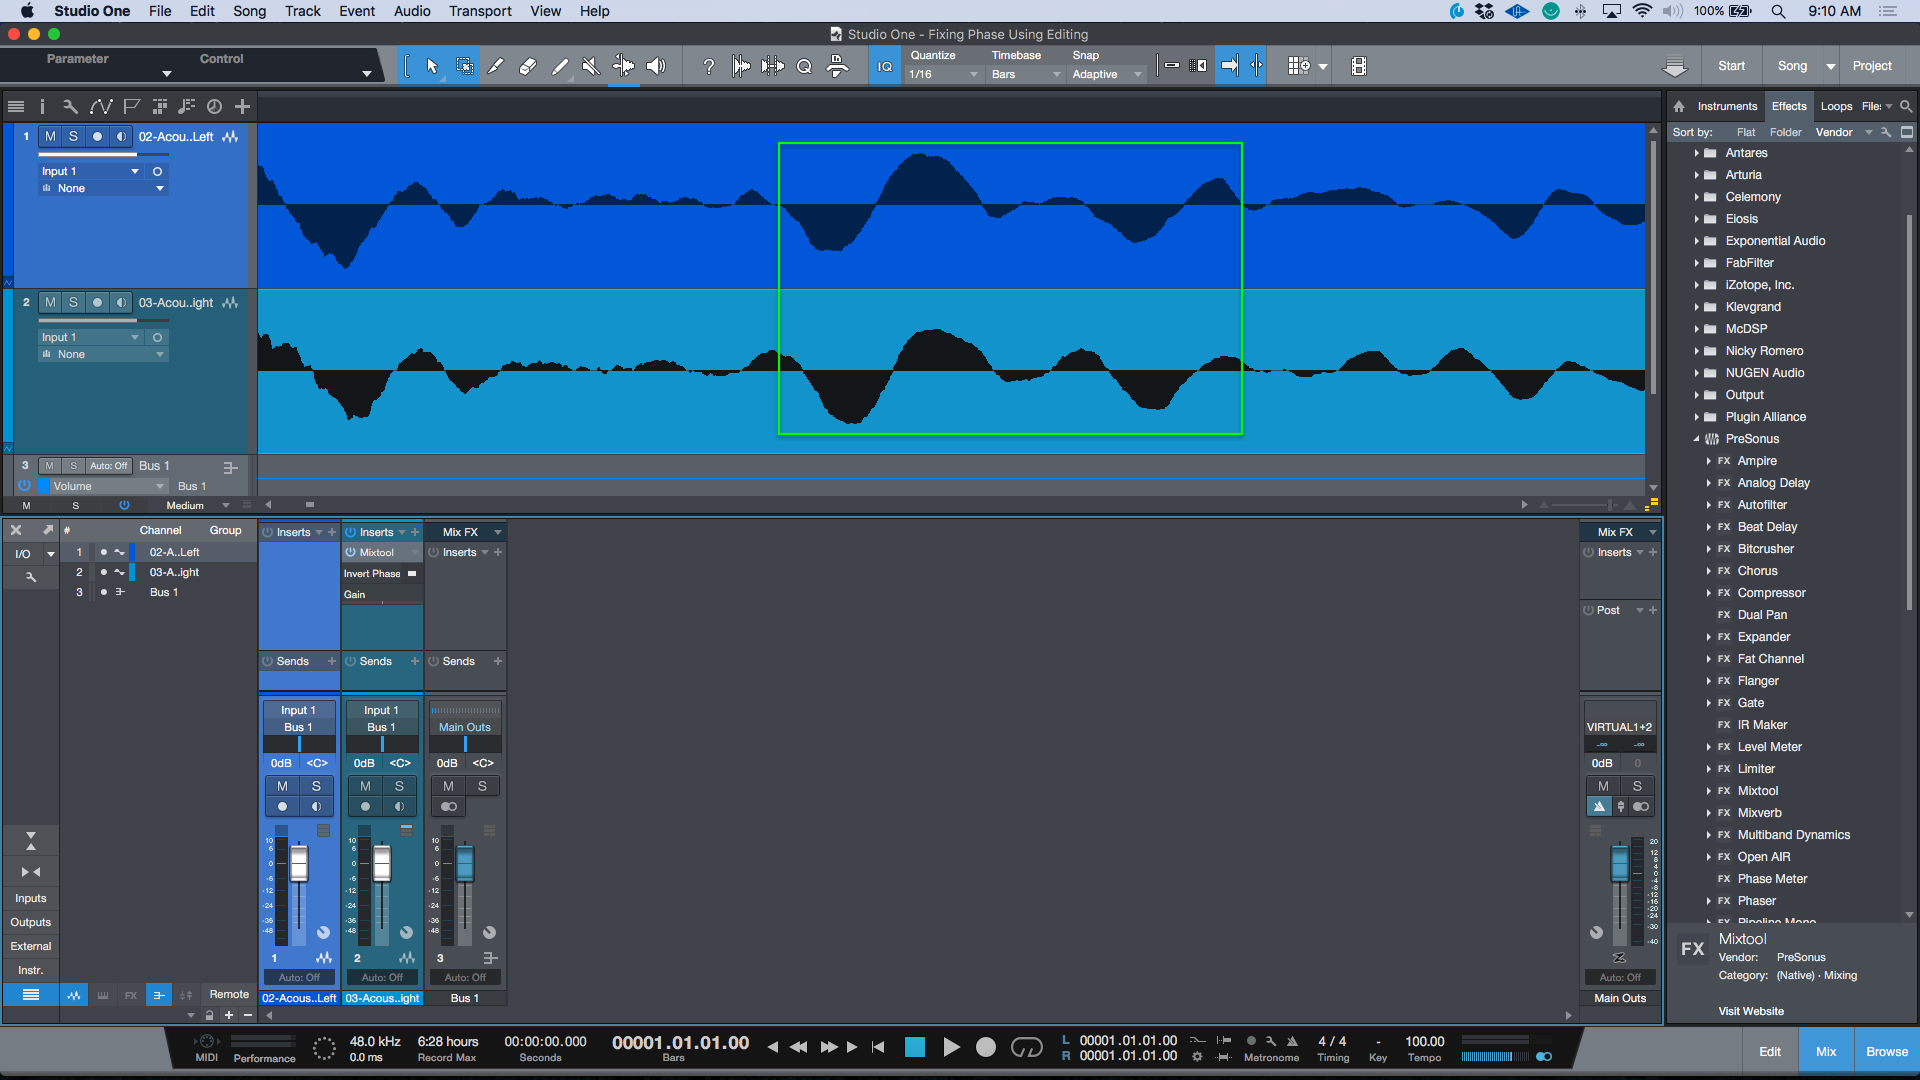Toggle monitor on track 03-Acou..ight

click(121, 302)
